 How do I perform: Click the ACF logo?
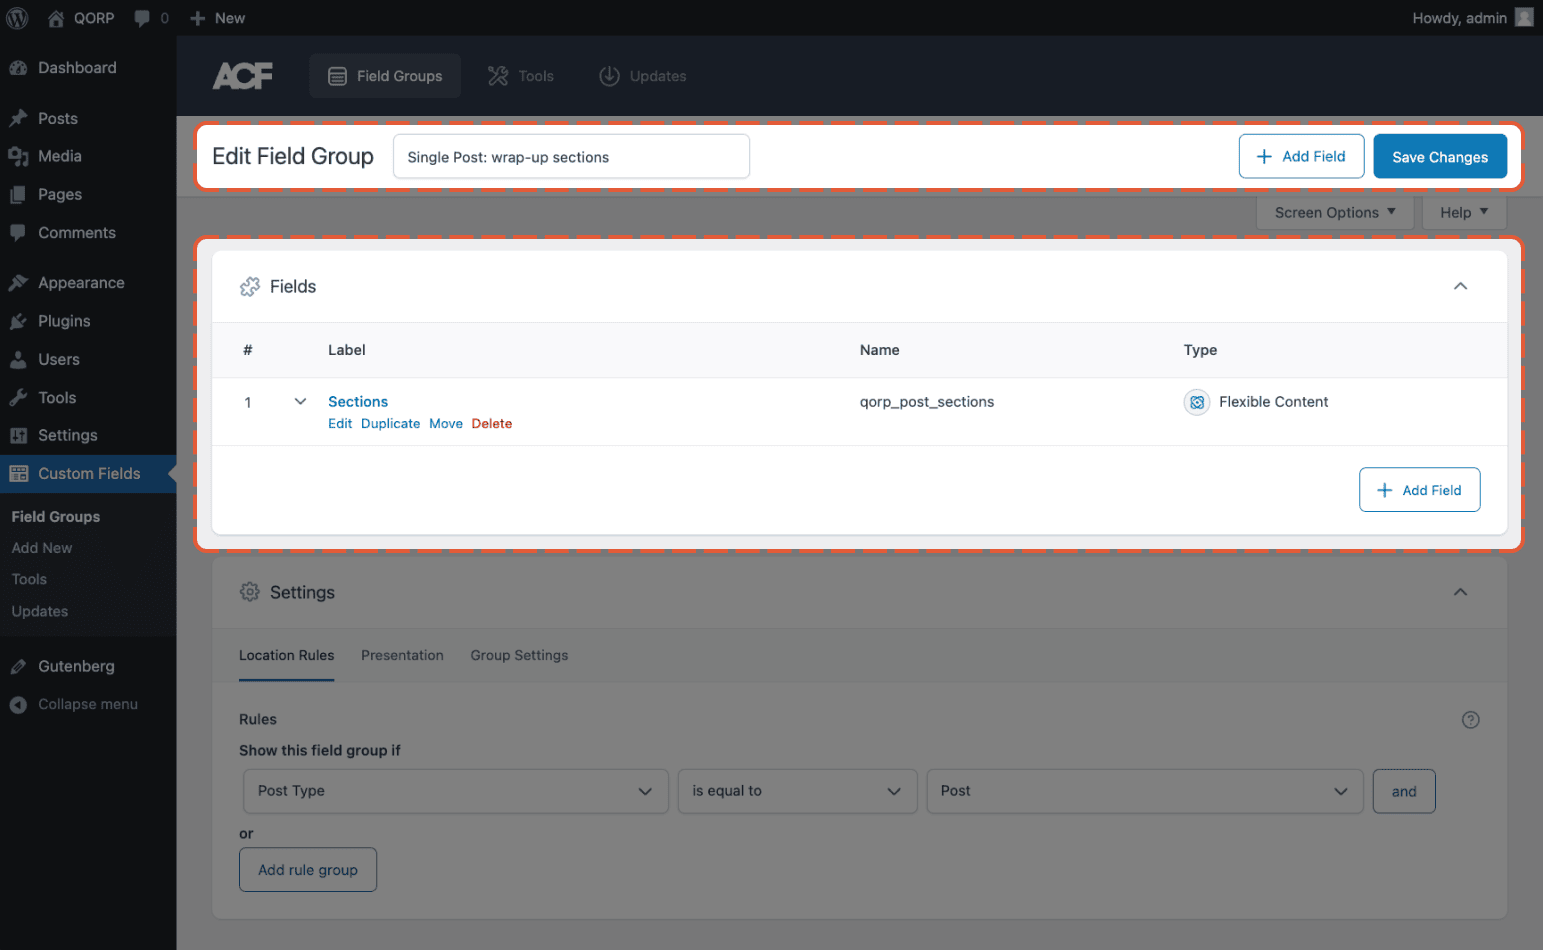coord(242,75)
